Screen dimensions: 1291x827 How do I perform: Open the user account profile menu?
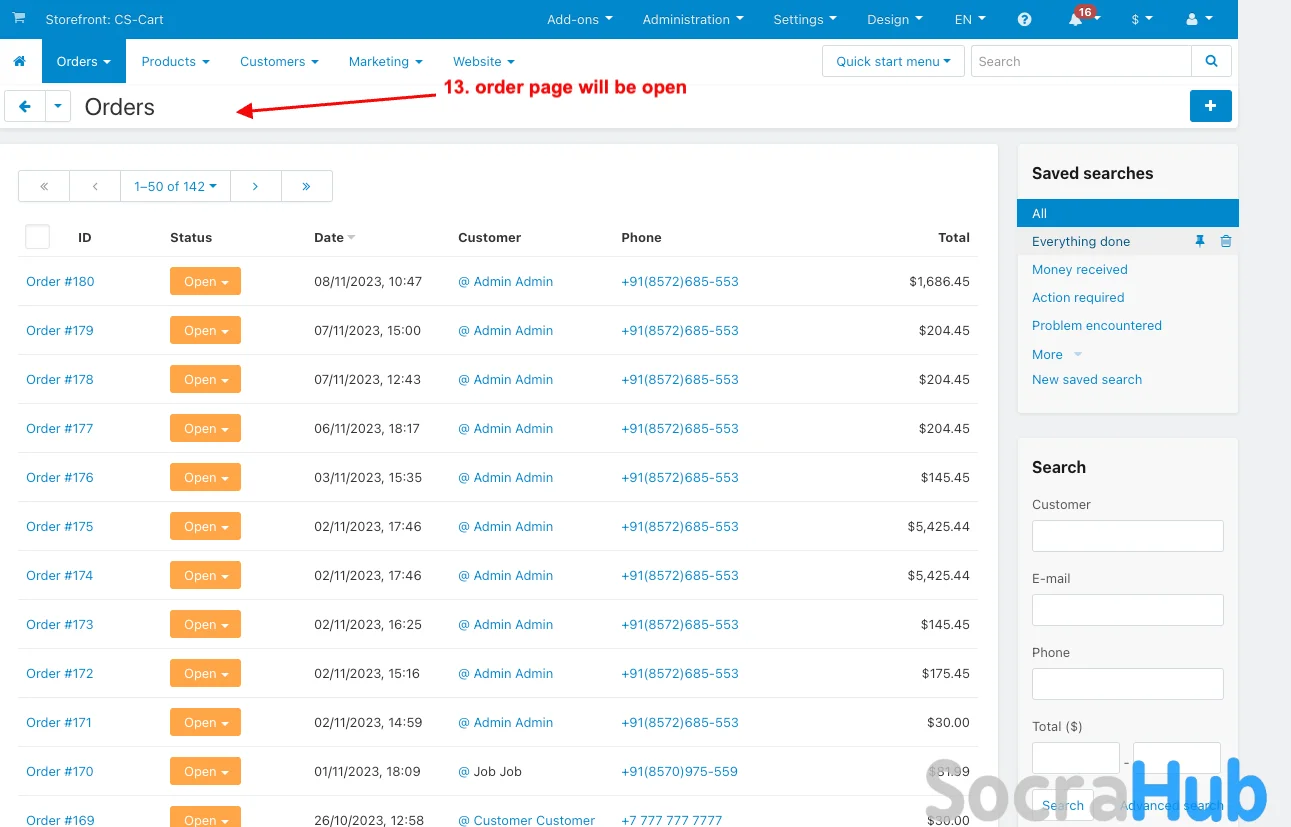pos(1198,20)
